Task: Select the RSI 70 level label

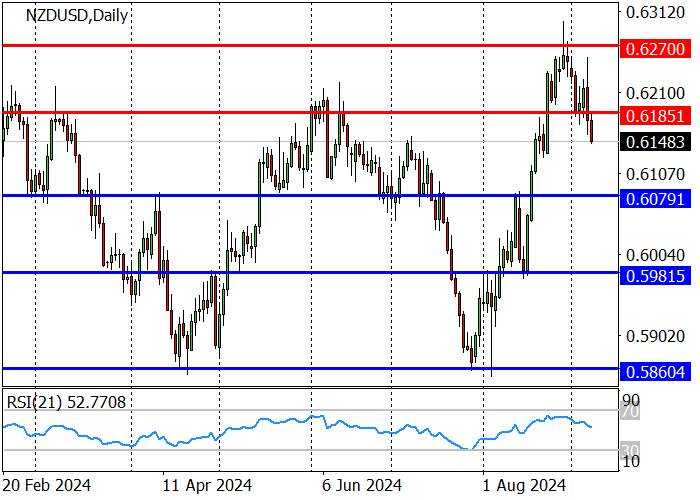Action: coord(632,411)
